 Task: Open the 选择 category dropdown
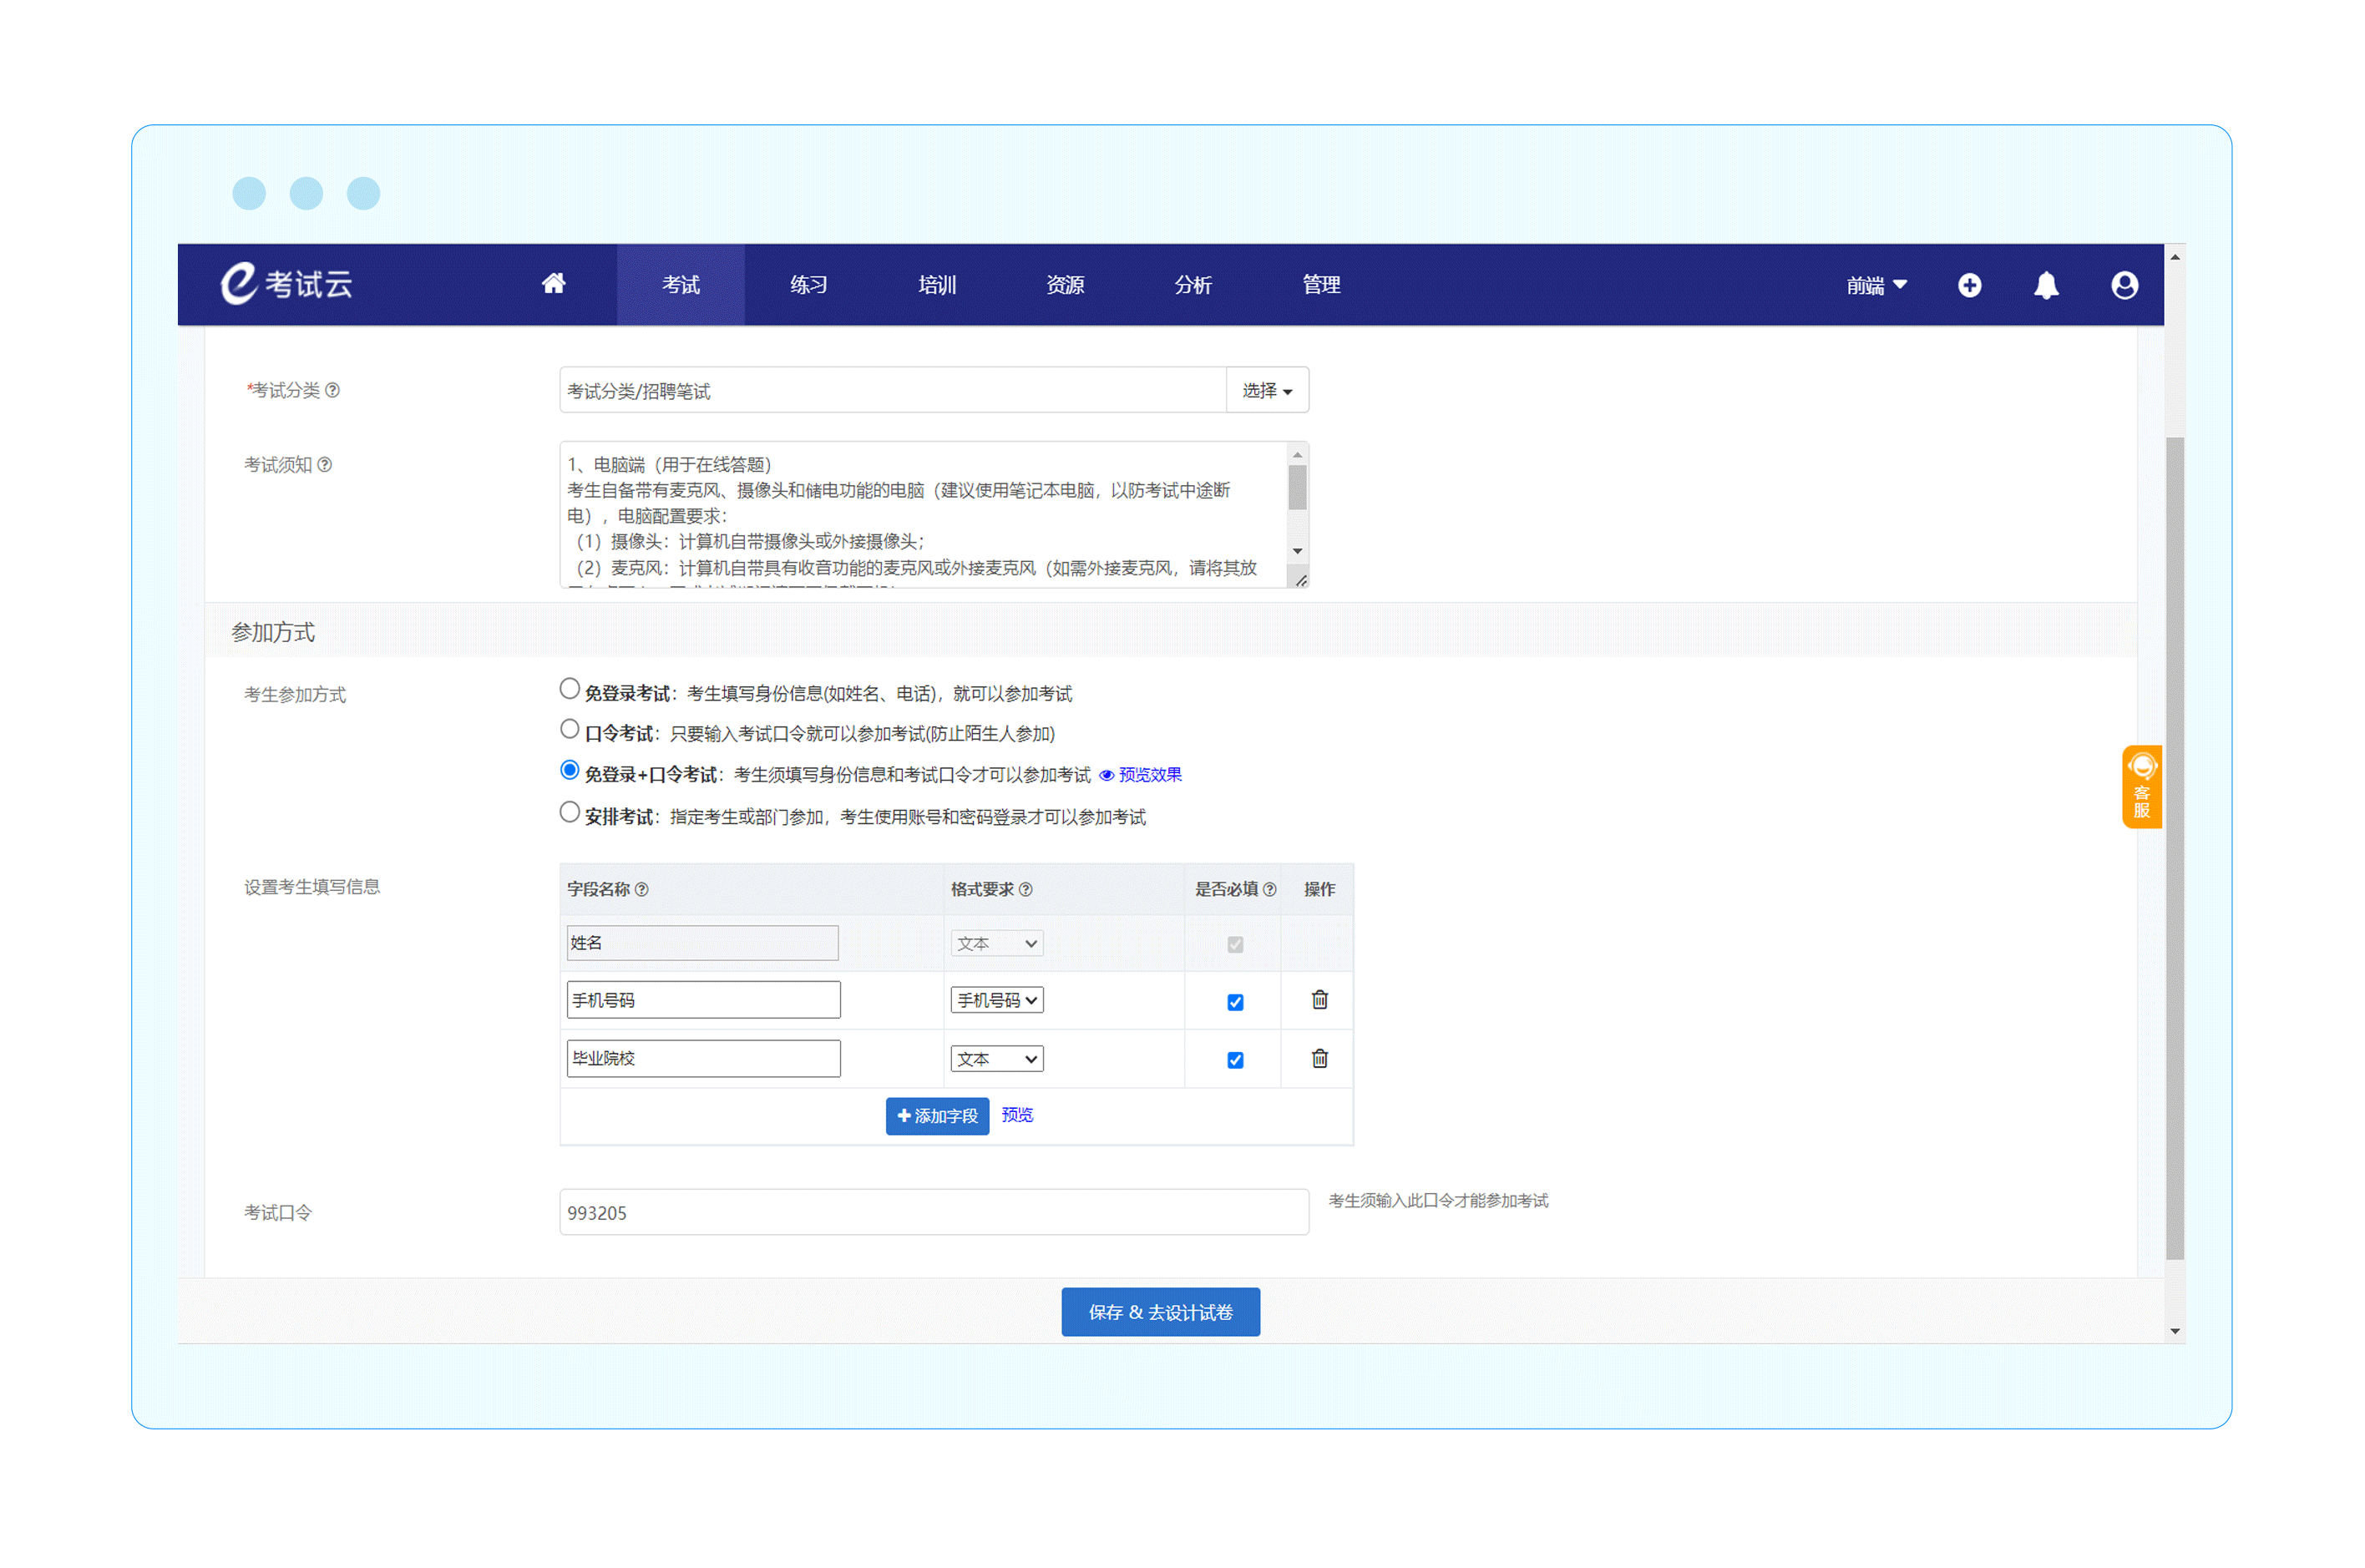pyautogui.click(x=1266, y=390)
